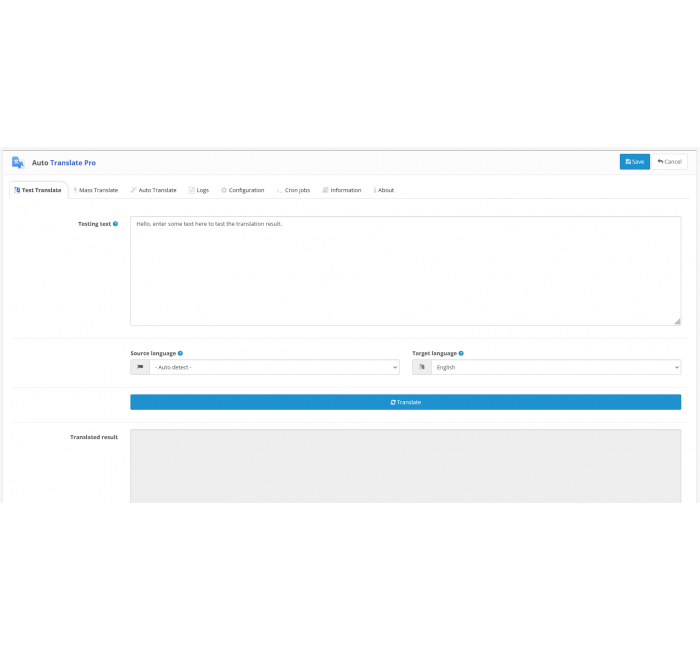Click the Testing text help icon
The width and height of the screenshot is (700, 650).
pyautogui.click(x=115, y=224)
